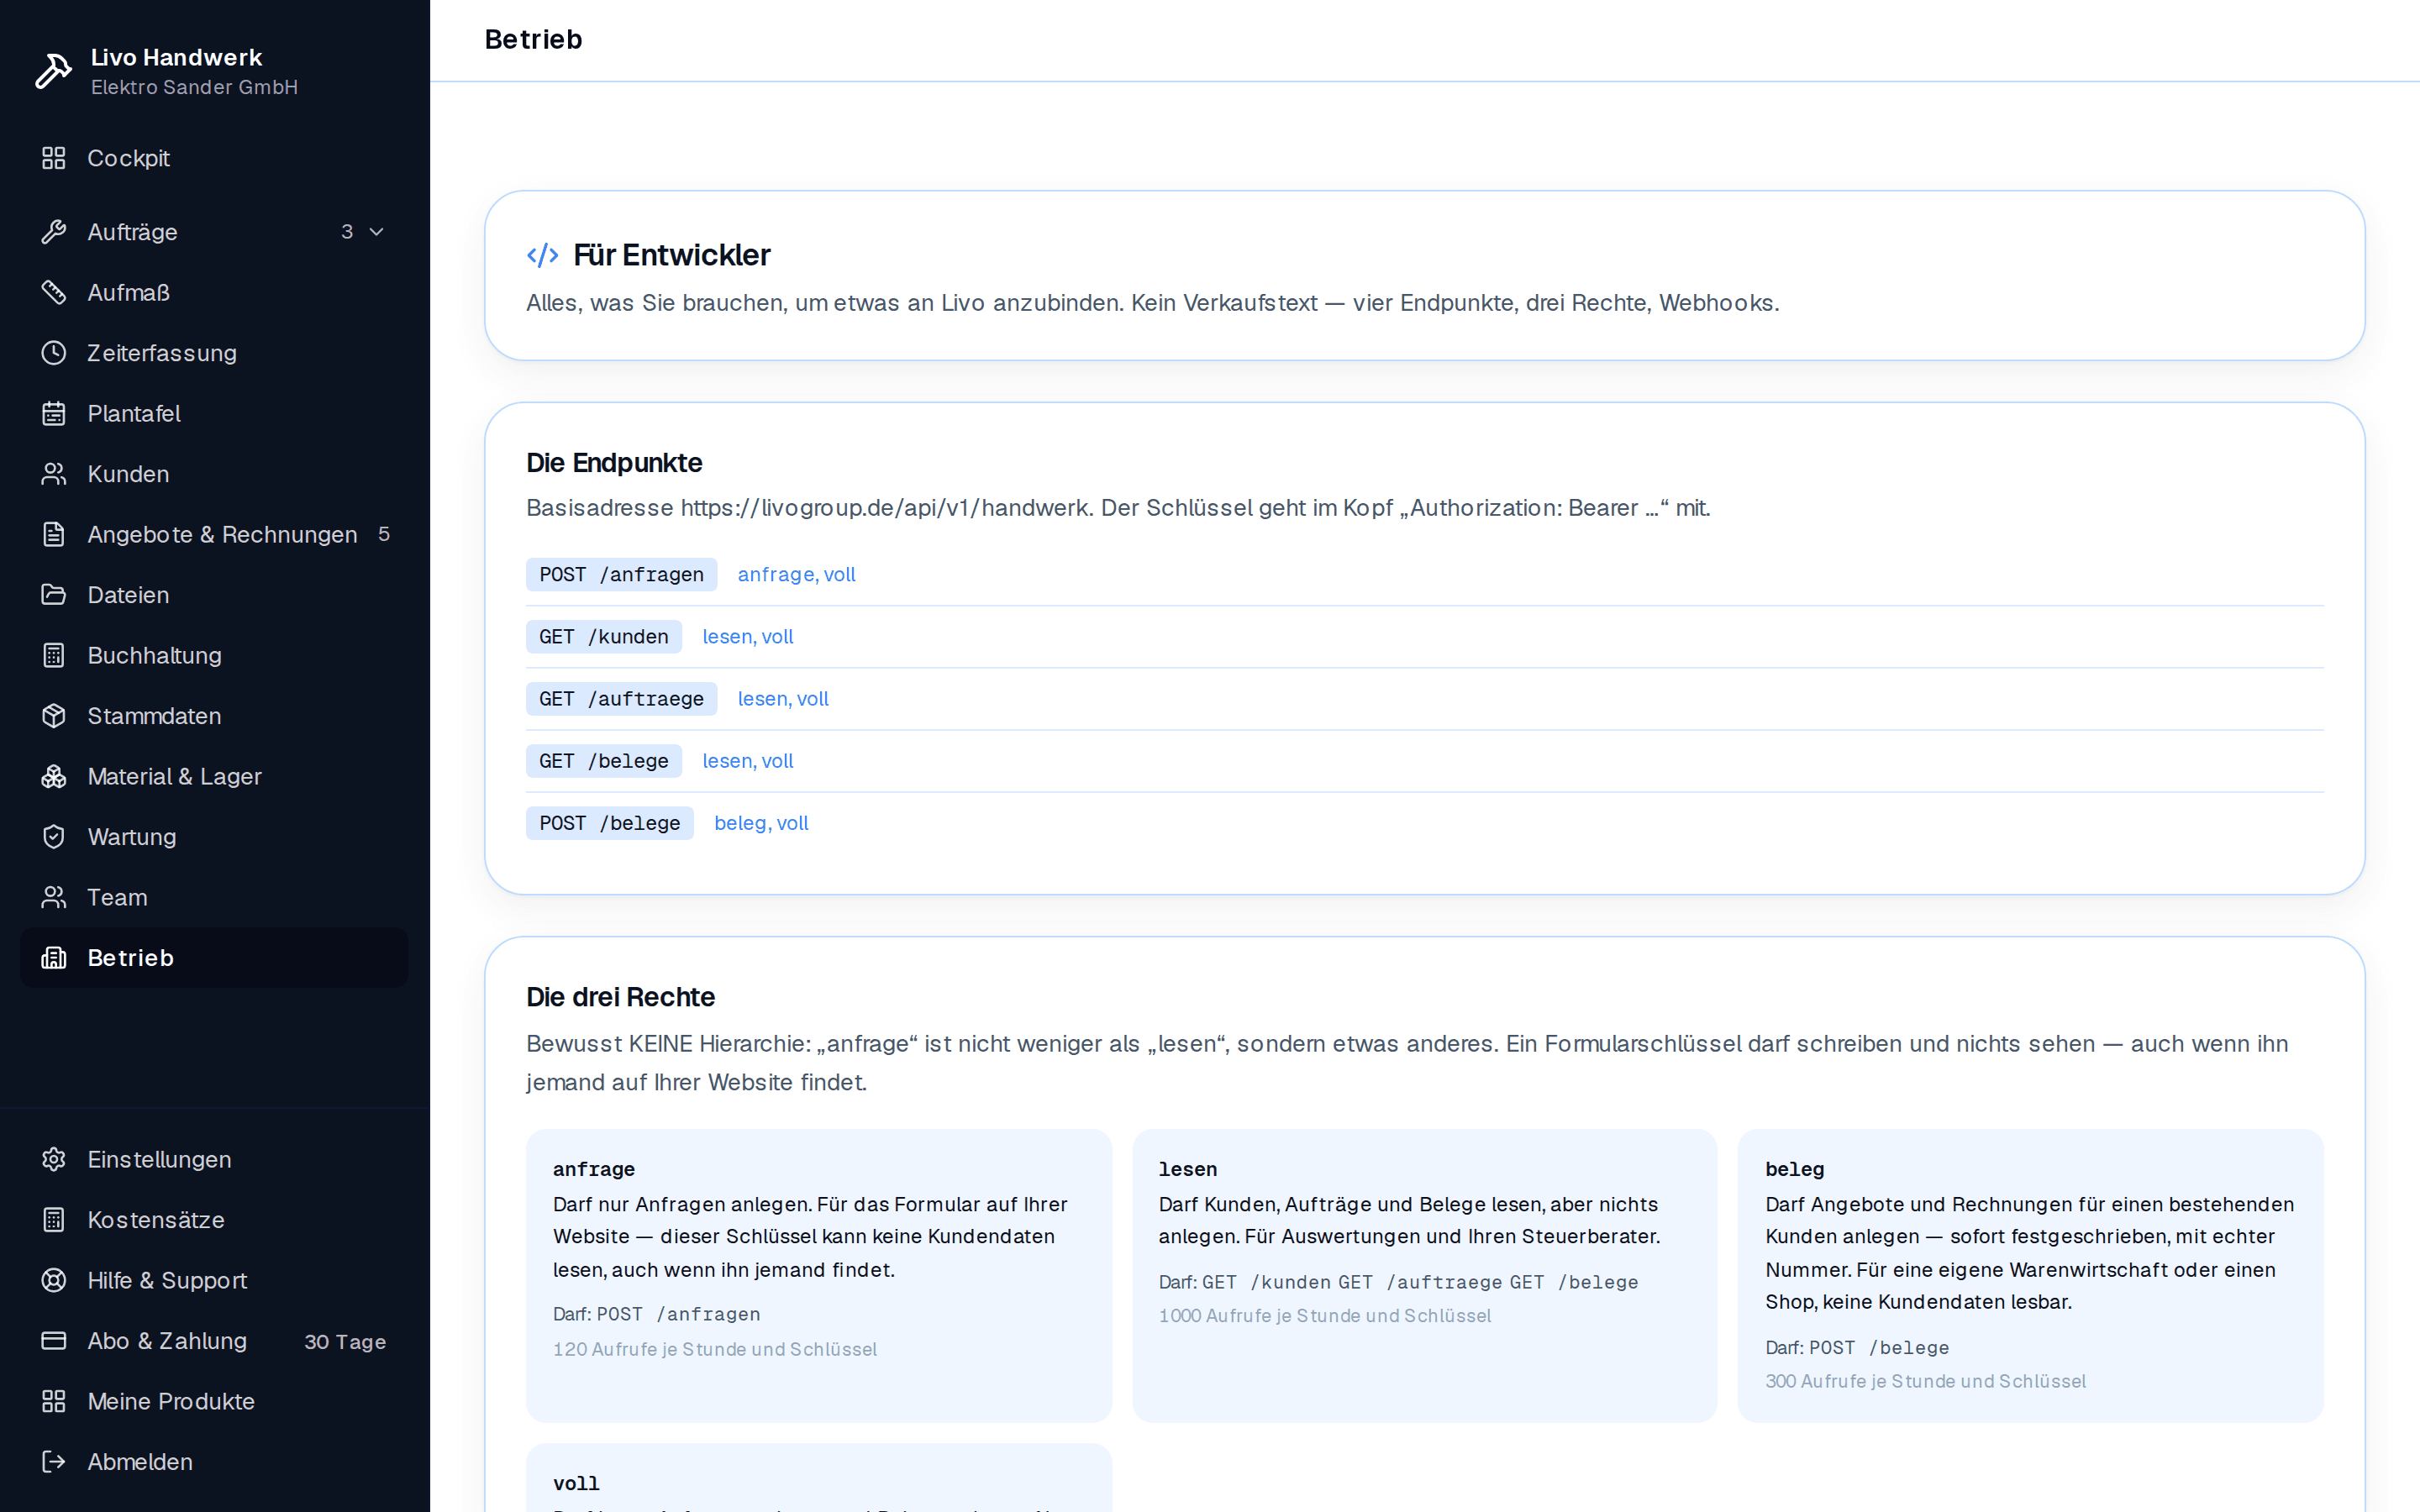The height and width of the screenshot is (1512, 2420).
Task: Click the Material & Lager boxes icon
Action: [x=54, y=776]
